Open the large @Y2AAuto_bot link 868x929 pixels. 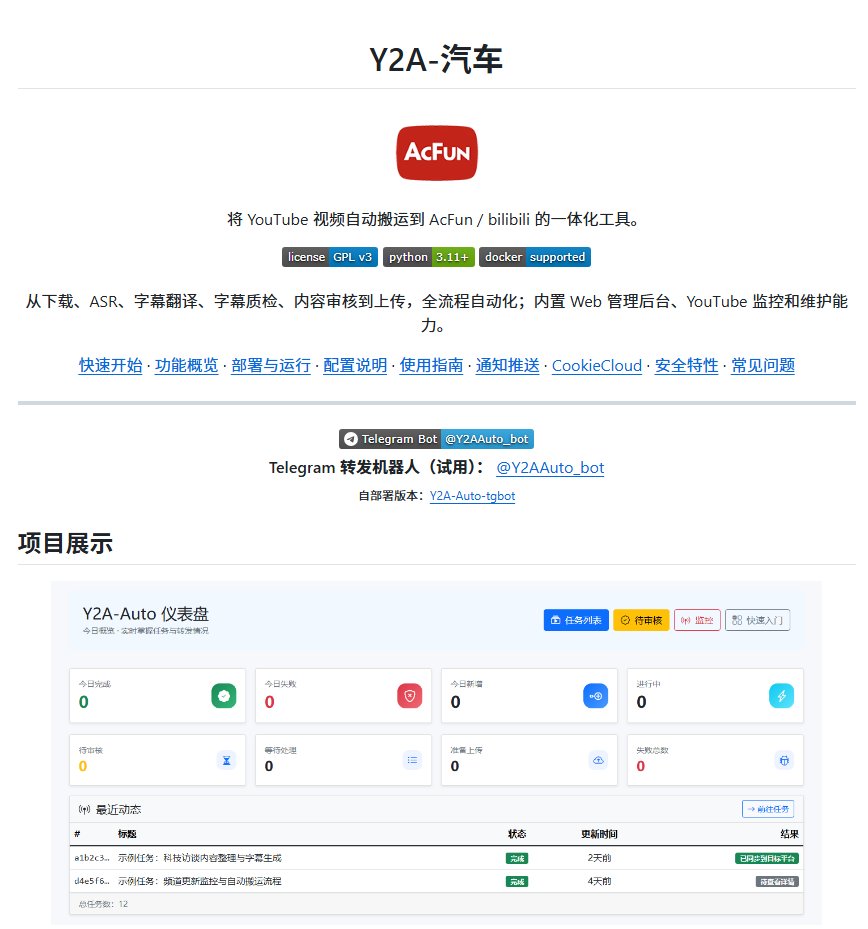pos(550,467)
